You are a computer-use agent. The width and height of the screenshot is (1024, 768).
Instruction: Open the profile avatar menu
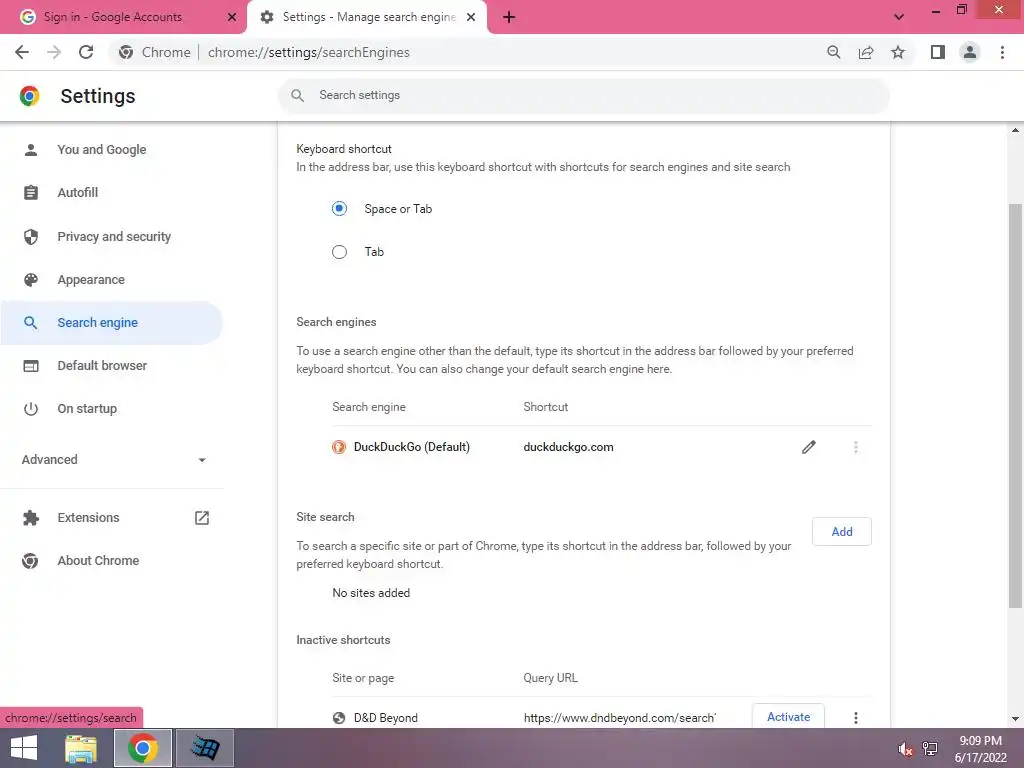pyautogui.click(x=970, y=52)
